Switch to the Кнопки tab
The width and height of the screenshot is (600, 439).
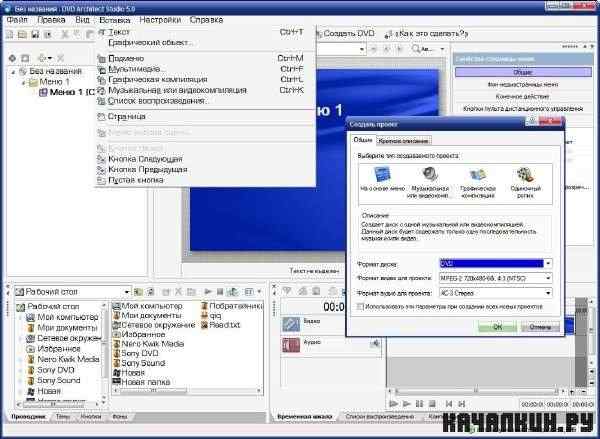pos(91,416)
